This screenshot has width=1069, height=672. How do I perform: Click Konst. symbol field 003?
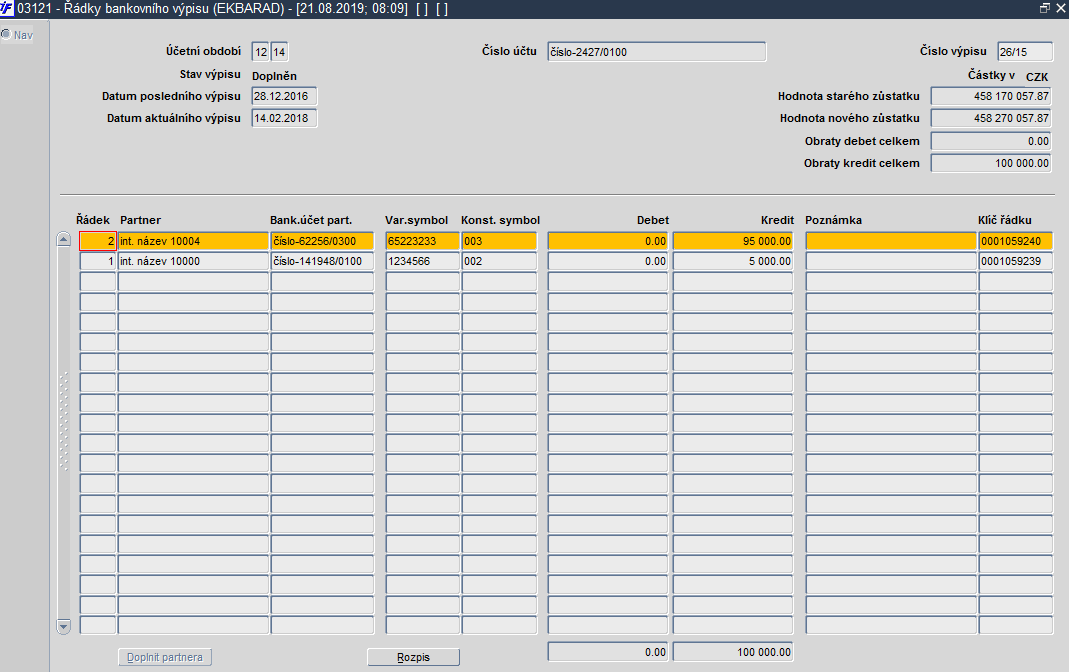pyautogui.click(x=499, y=241)
